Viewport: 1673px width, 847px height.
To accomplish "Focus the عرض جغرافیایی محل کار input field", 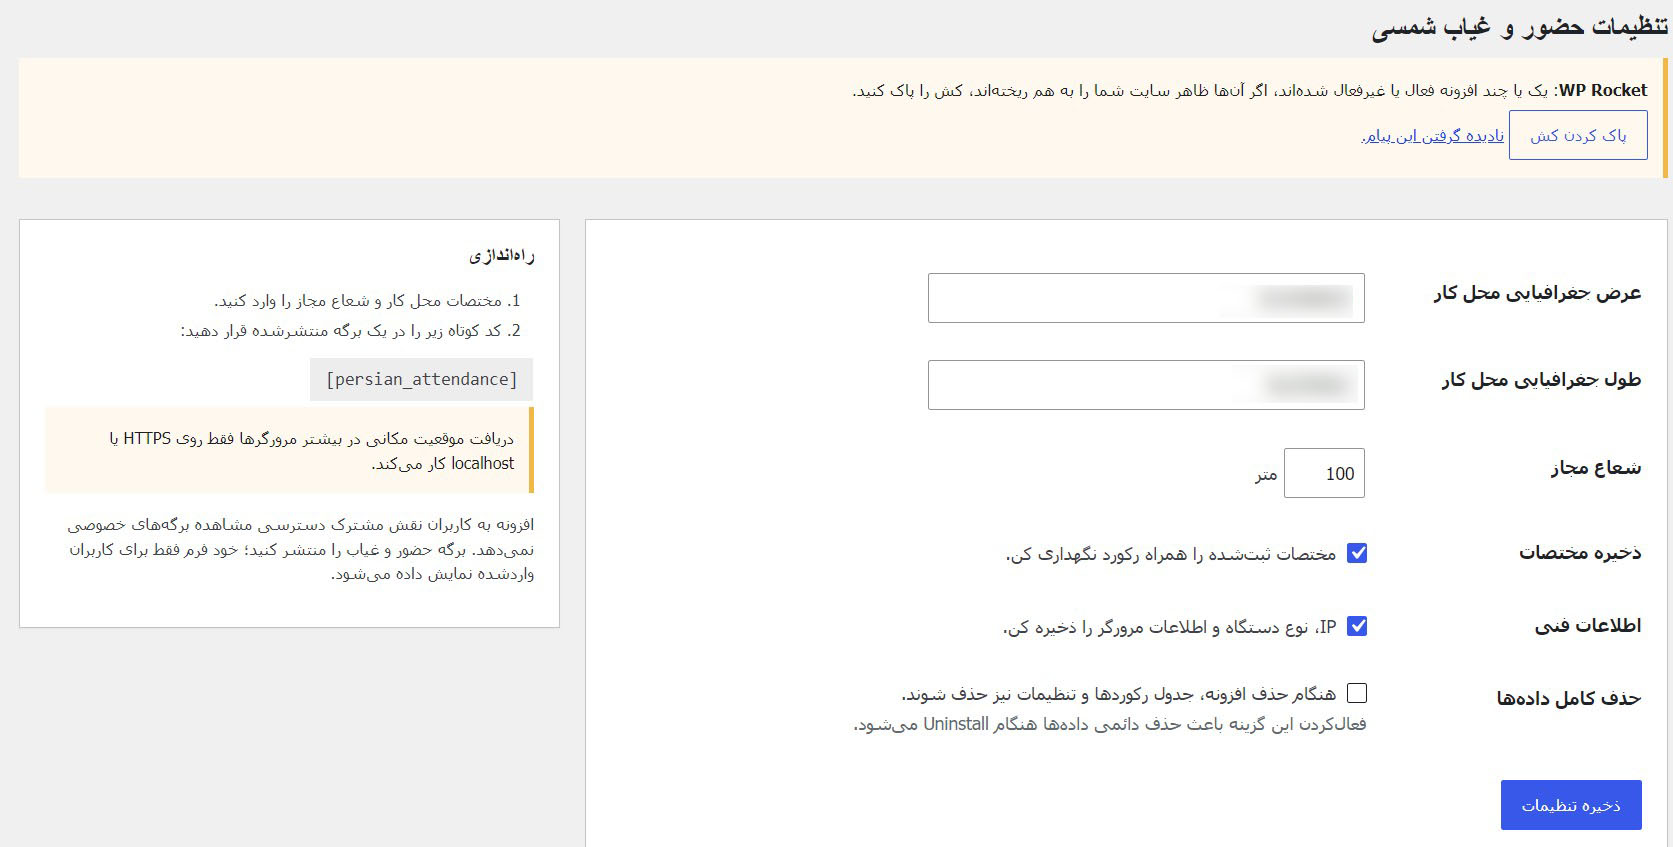I will coord(1146,298).
